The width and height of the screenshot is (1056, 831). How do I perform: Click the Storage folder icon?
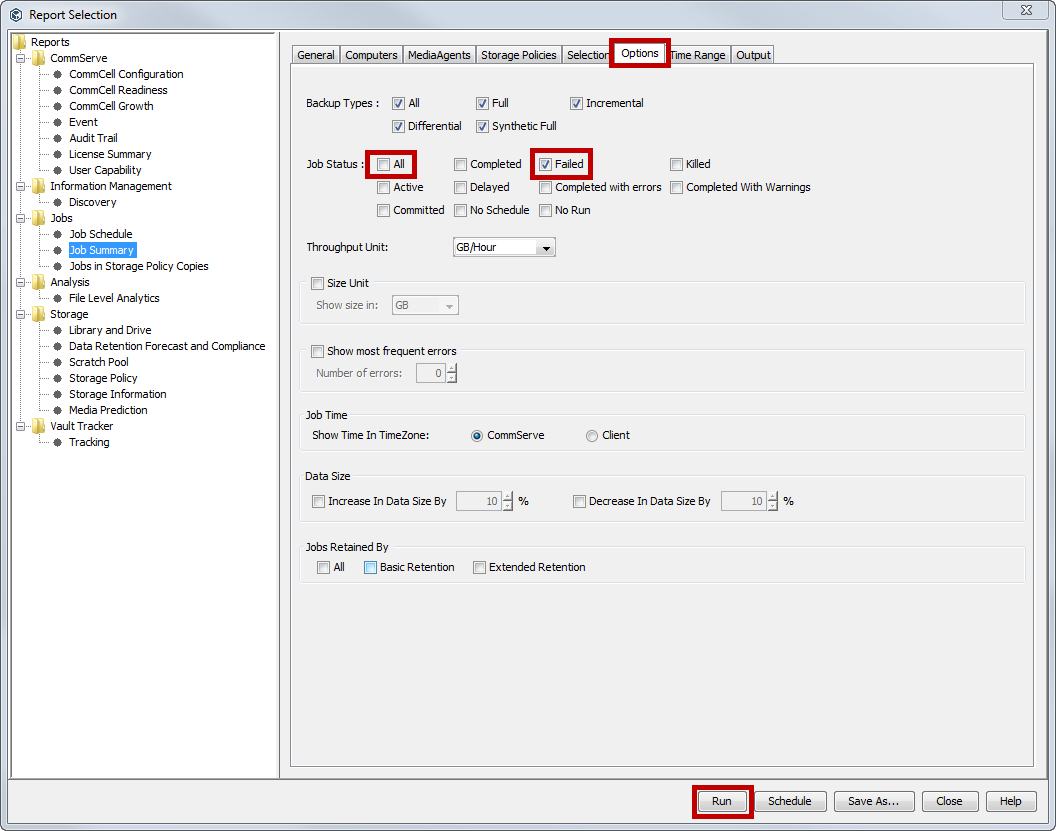click(x=39, y=314)
